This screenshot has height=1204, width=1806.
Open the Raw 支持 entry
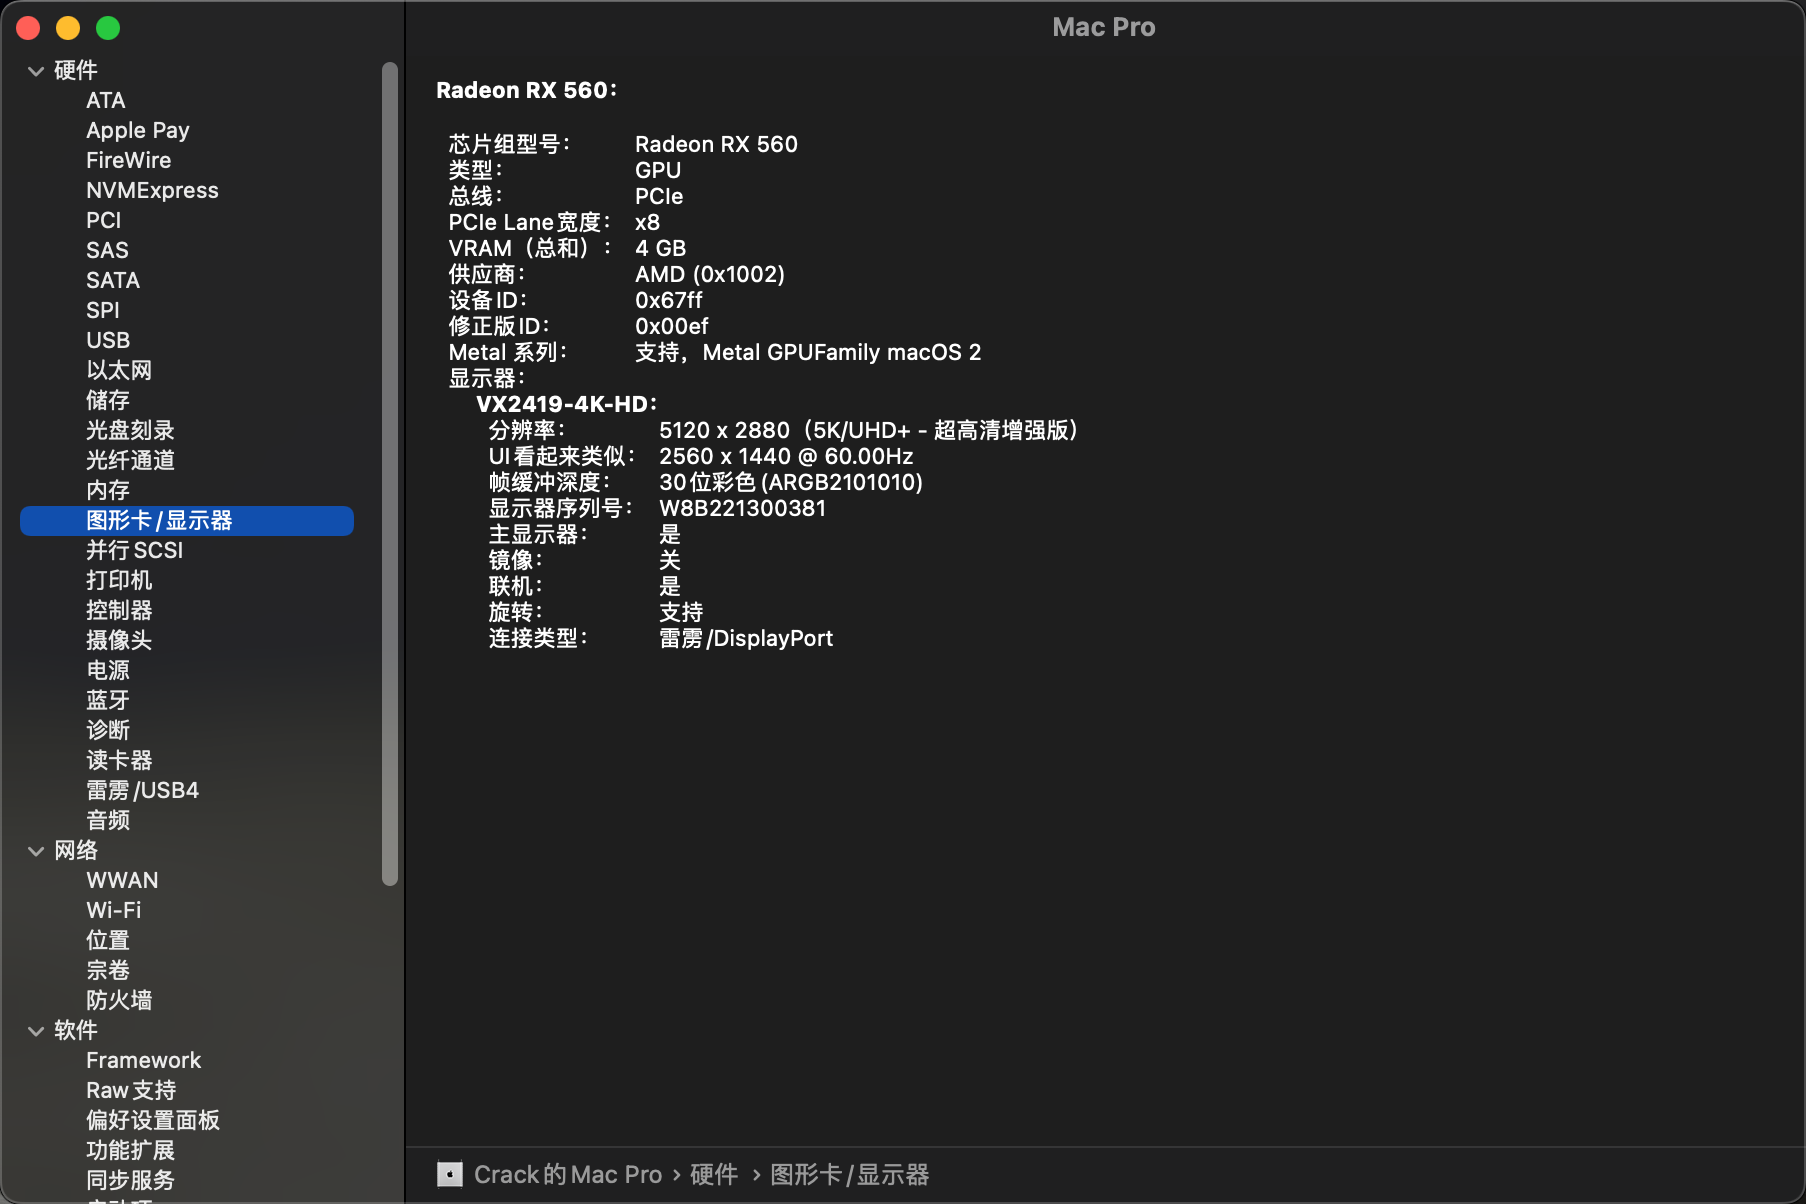tap(131, 1090)
